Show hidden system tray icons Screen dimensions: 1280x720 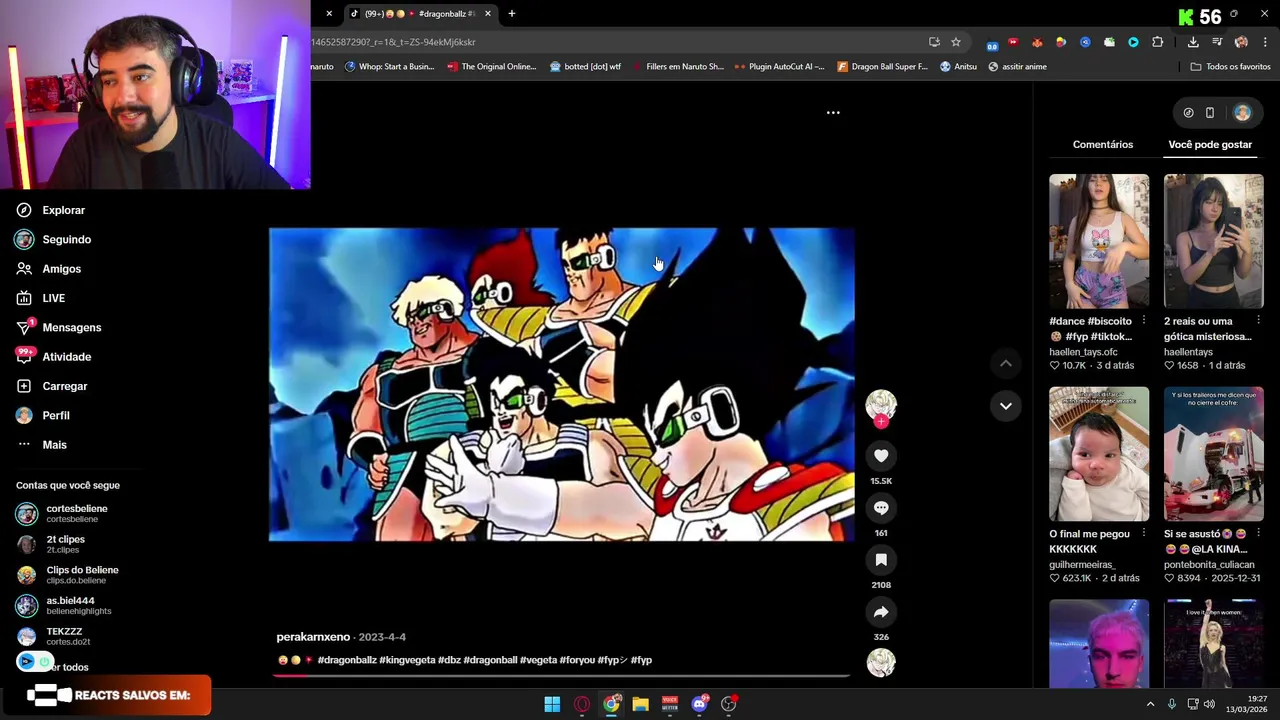(x=1150, y=704)
